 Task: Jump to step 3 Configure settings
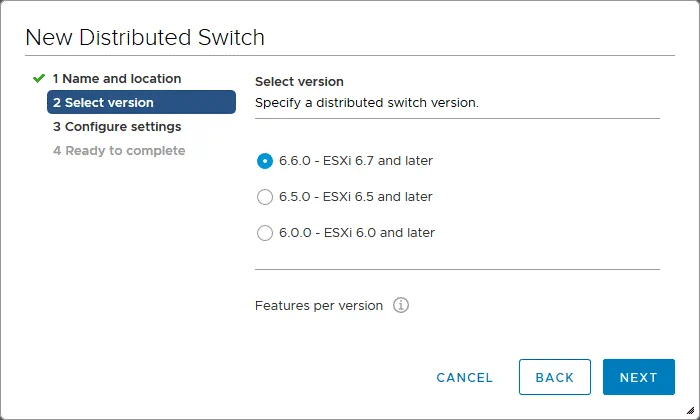point(117,127)
